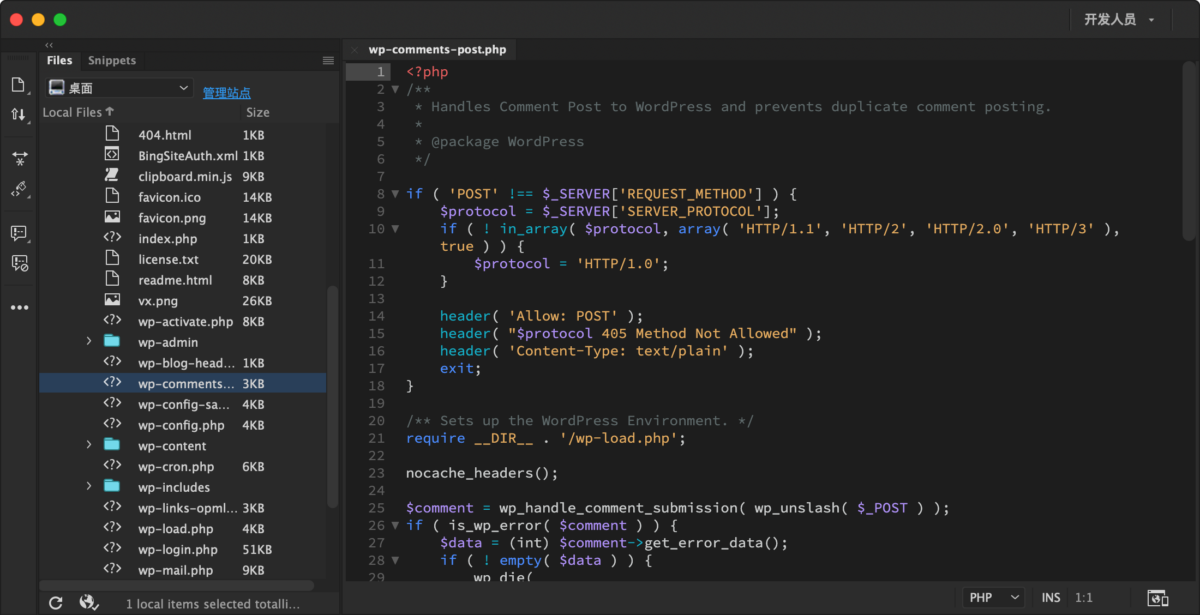Expand the wp-content folder
Viewport: 1200px width, 615px height.
tap(89, 445)
